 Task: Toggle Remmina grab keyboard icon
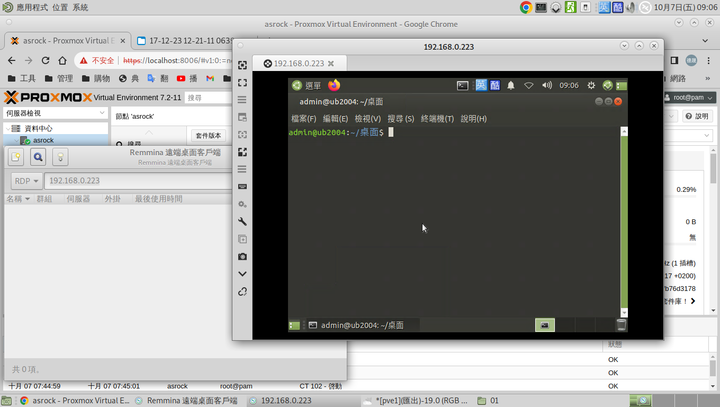point(242,187)
